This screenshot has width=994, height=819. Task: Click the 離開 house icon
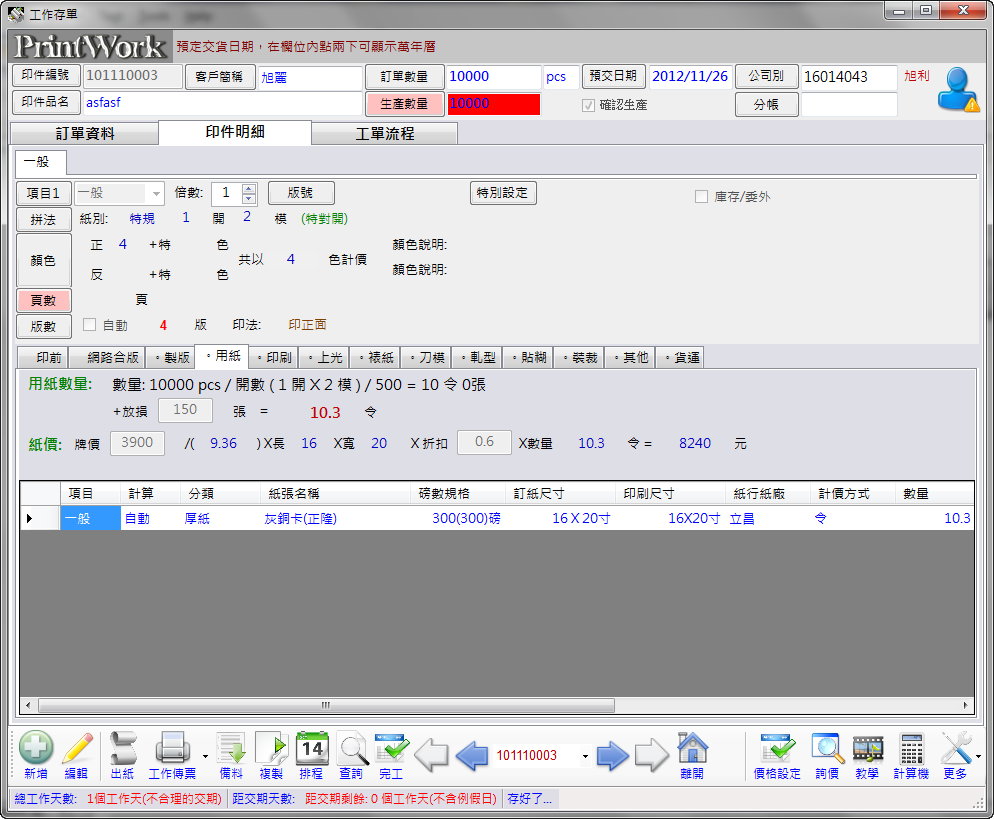click(x=692, y=748)
